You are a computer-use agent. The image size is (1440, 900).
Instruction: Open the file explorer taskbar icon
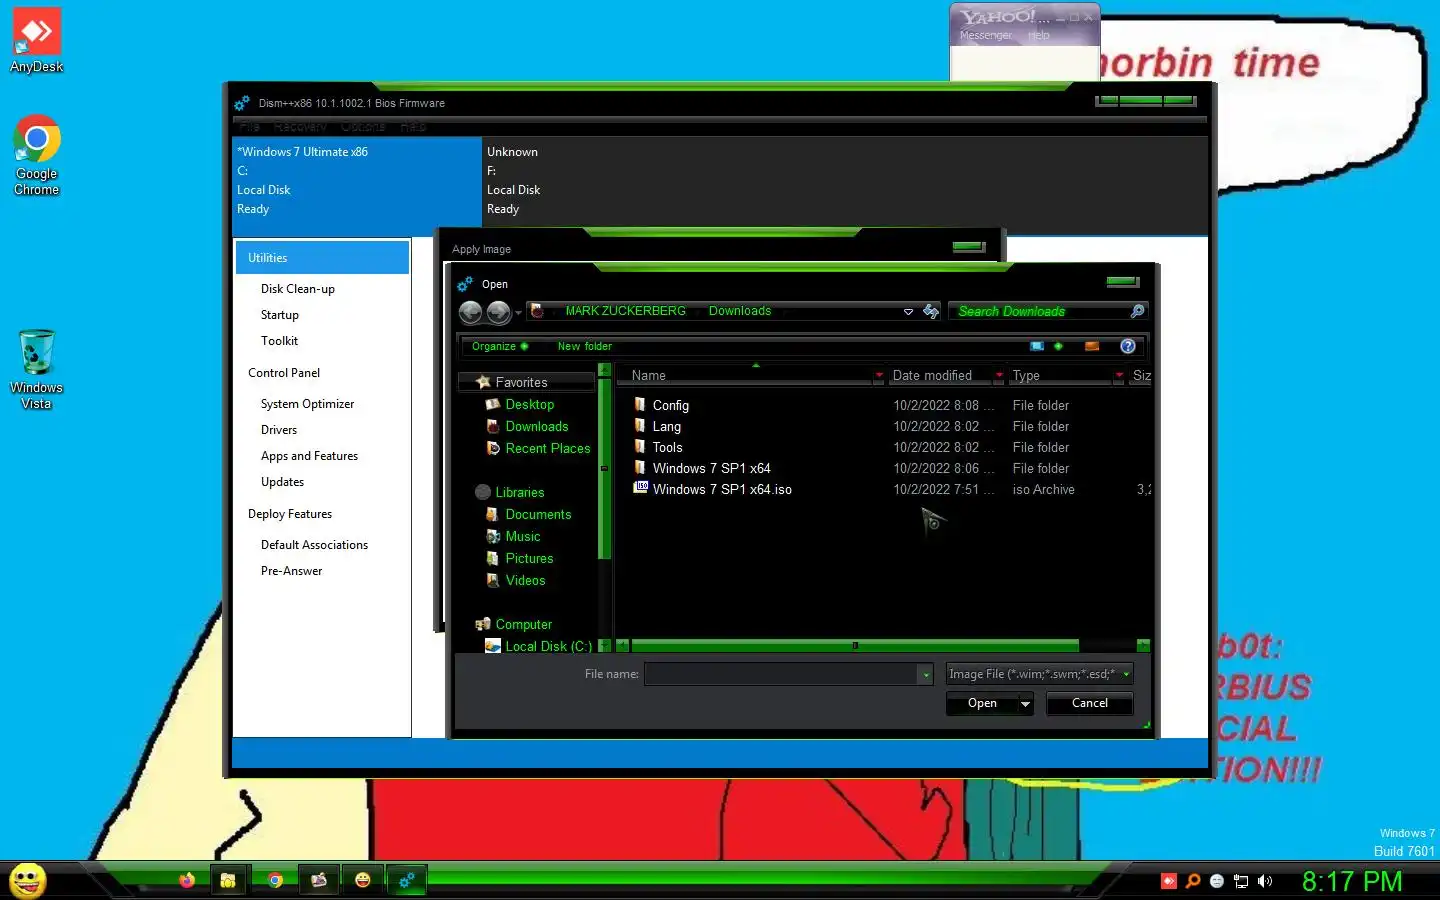pos(229,880)
